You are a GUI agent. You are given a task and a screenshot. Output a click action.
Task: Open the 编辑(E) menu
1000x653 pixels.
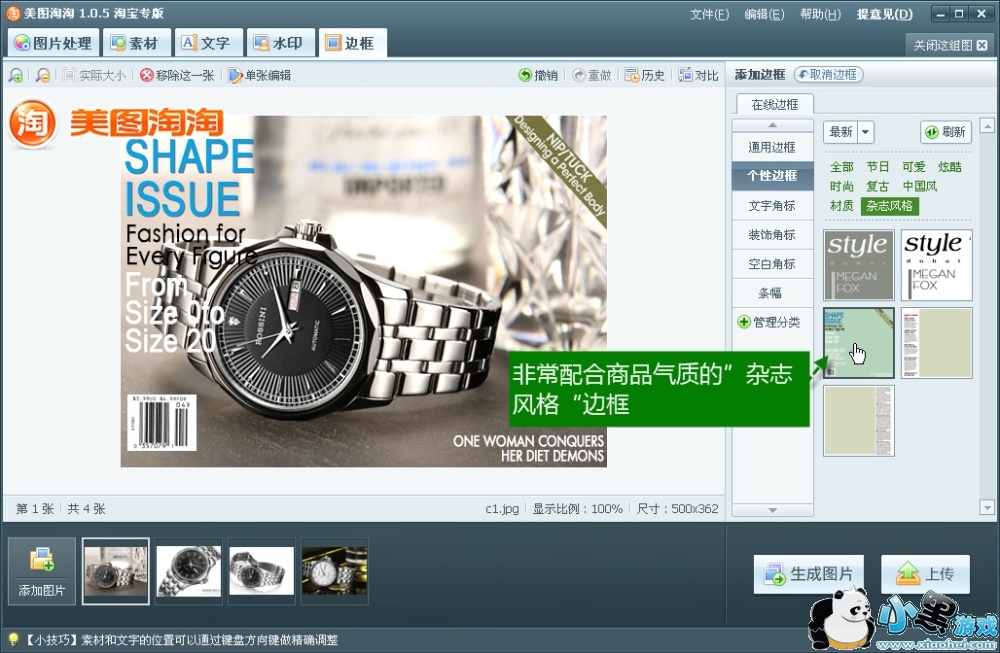(764, 14)
